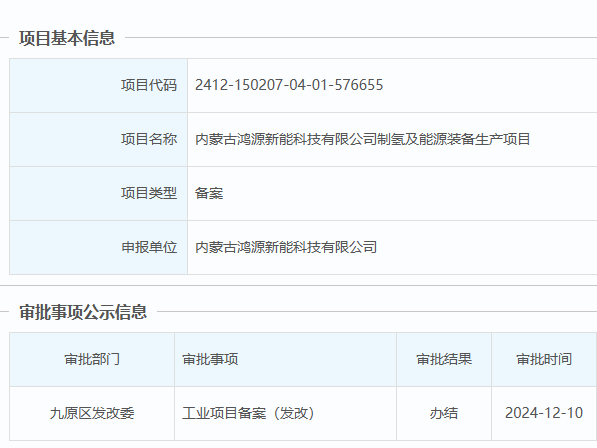
Task: Click the approval date 2024-12-10
Action: point(544,413)
